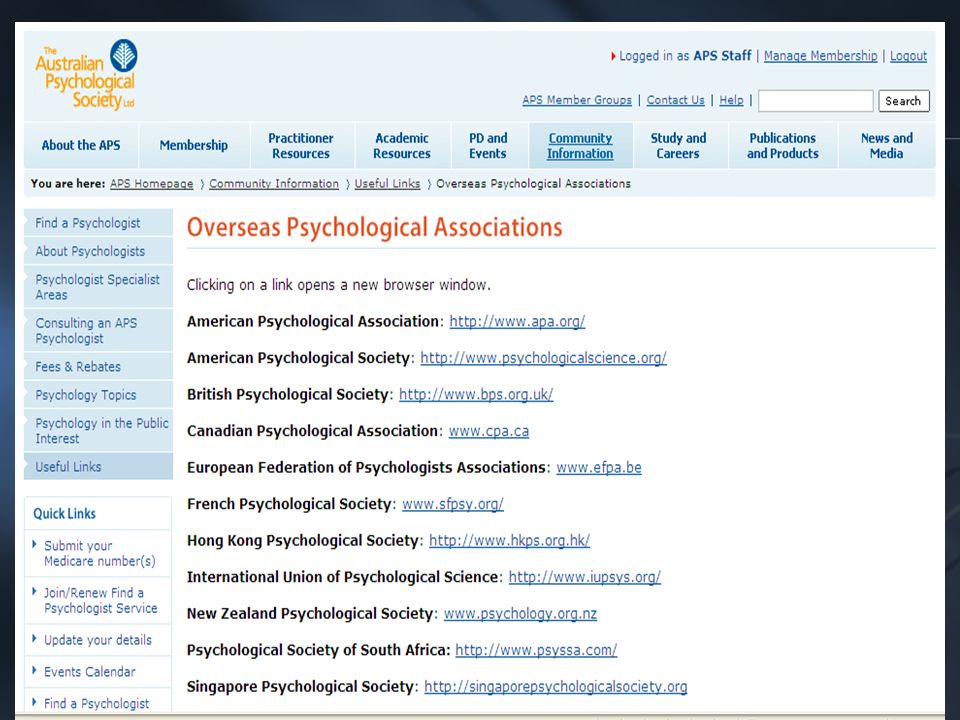The height and width of the screenshot is (720, 960).
Task: Open Psychologist Specialist Areas sidebar item
Action: [x=99, y=287]
